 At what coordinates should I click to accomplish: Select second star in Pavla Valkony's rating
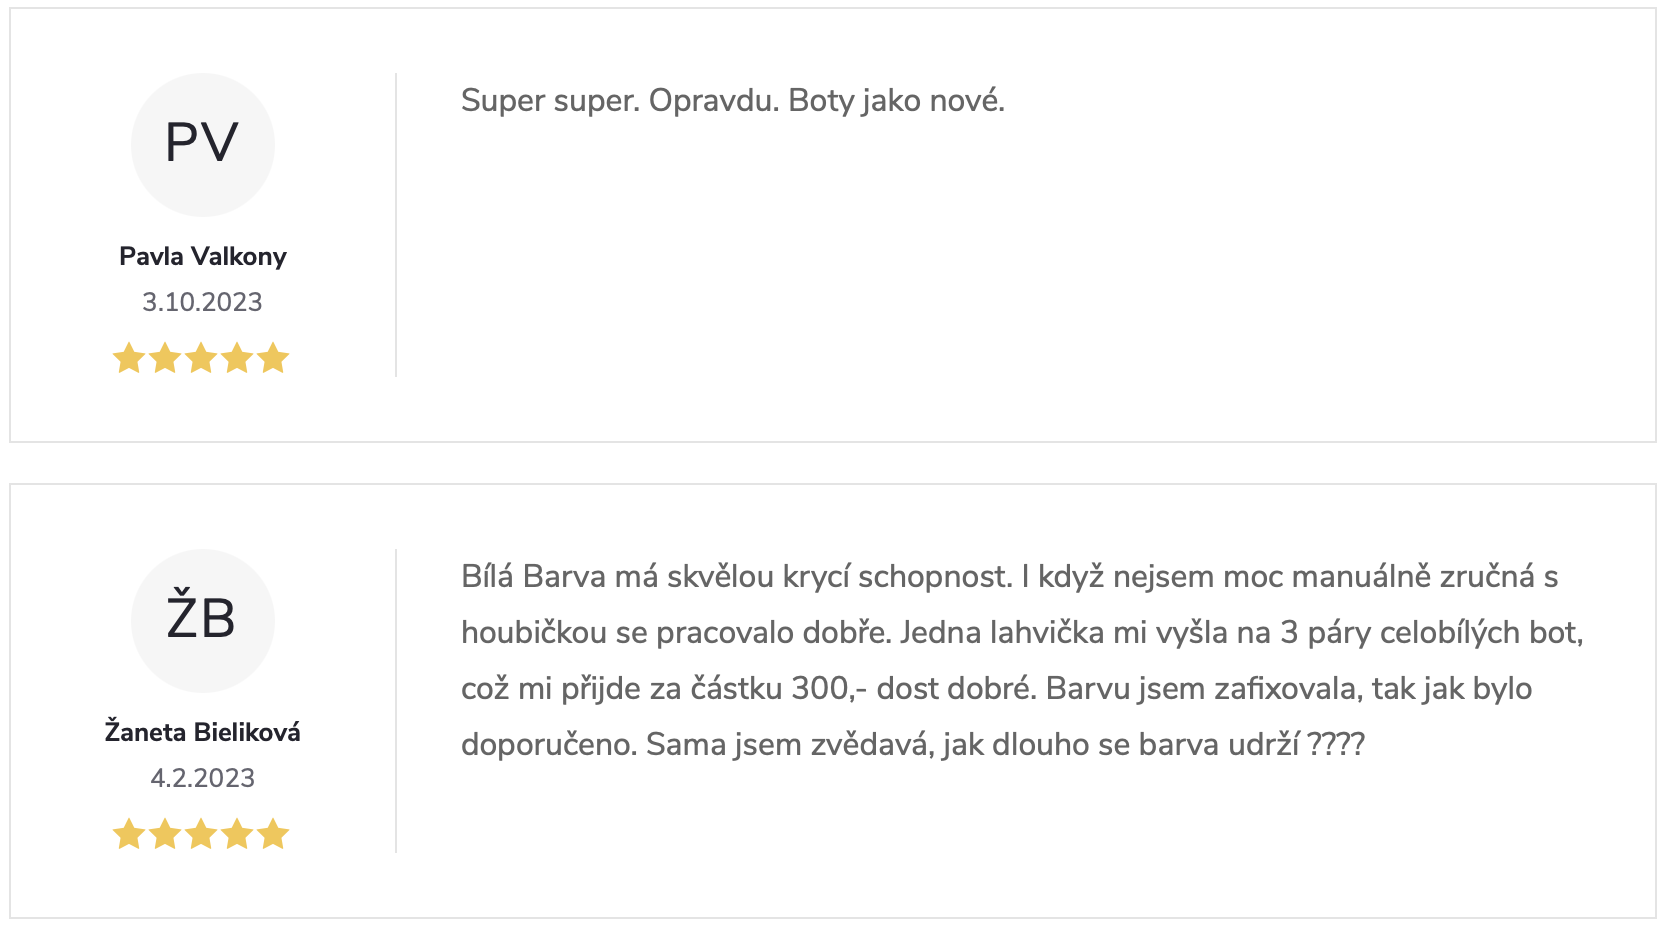[x=165, y=358]
